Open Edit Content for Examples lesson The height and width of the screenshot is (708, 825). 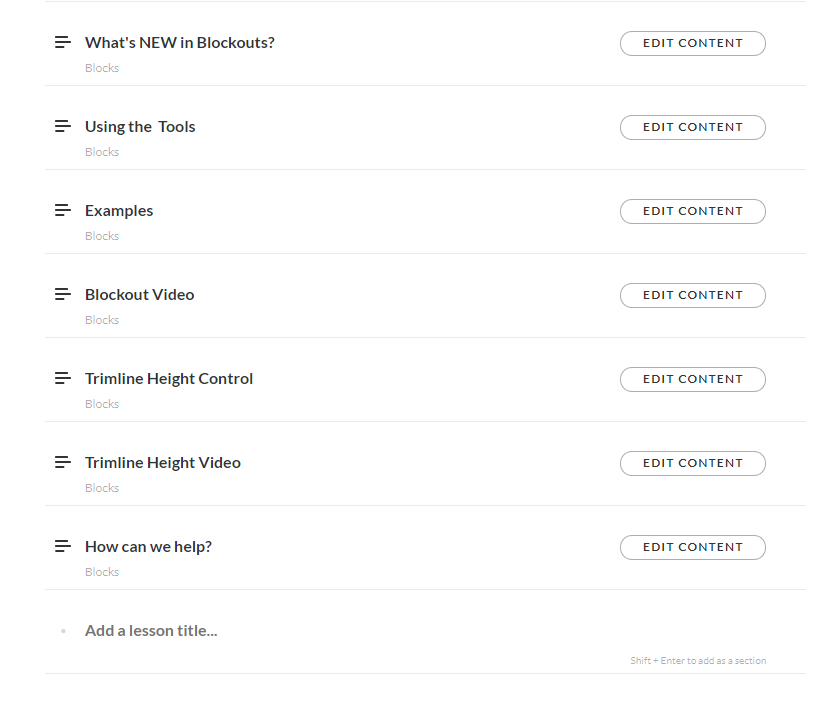[692, 211]
